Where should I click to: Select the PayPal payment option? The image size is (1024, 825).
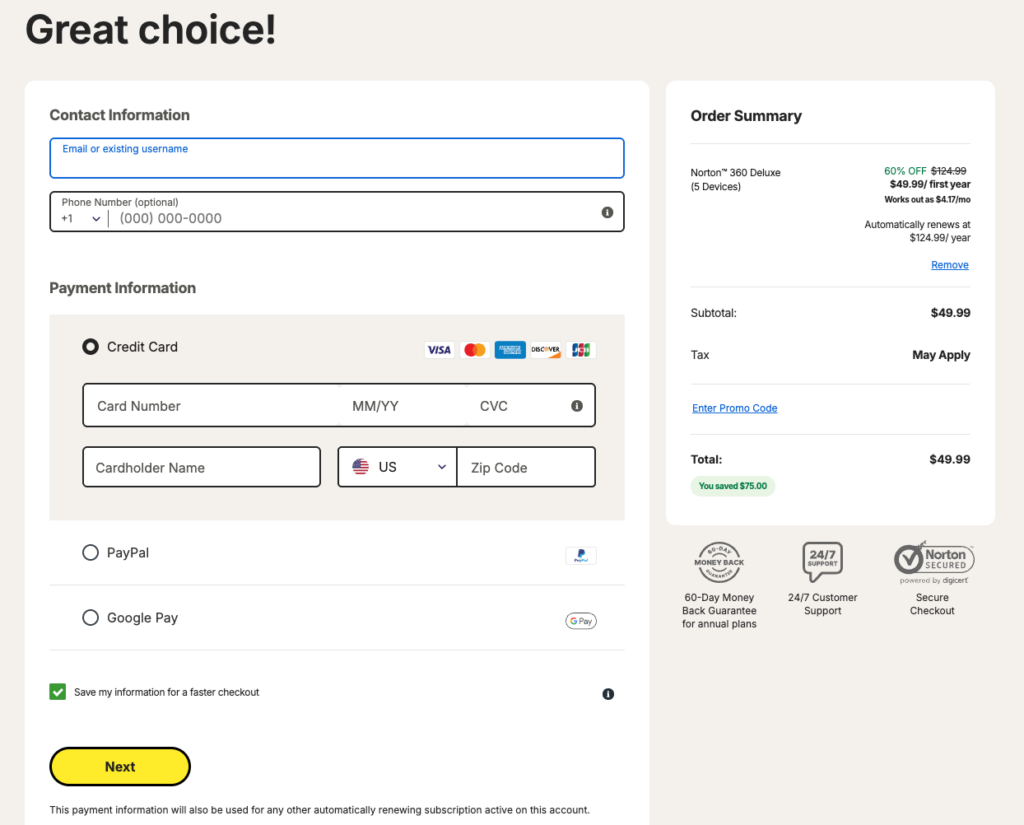pos(90,553)
